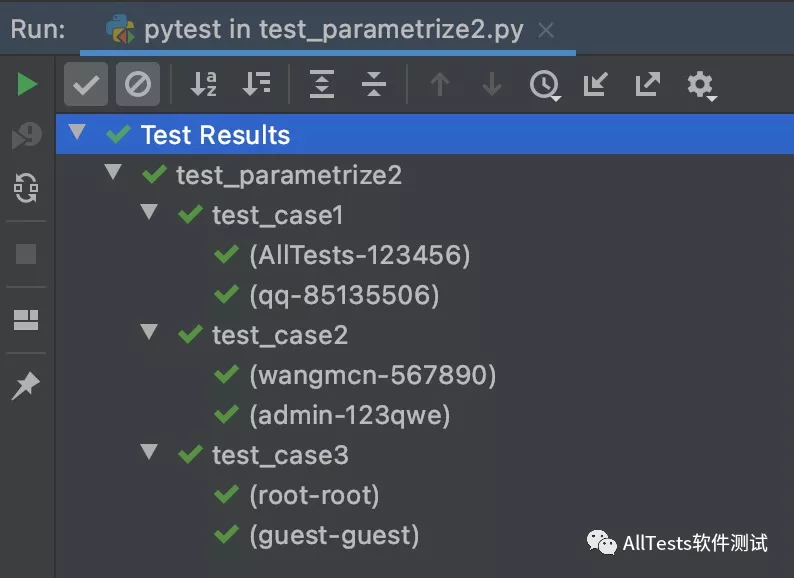Click the Rerun failed tests icon
The height and width of the screenshot is (578, 794).
27,136
